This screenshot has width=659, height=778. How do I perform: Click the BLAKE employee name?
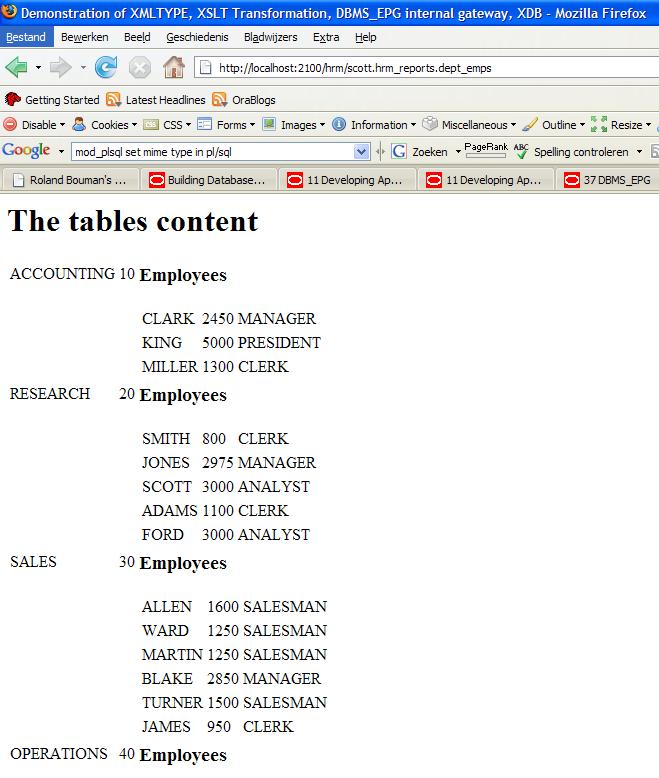pos(167,679)
